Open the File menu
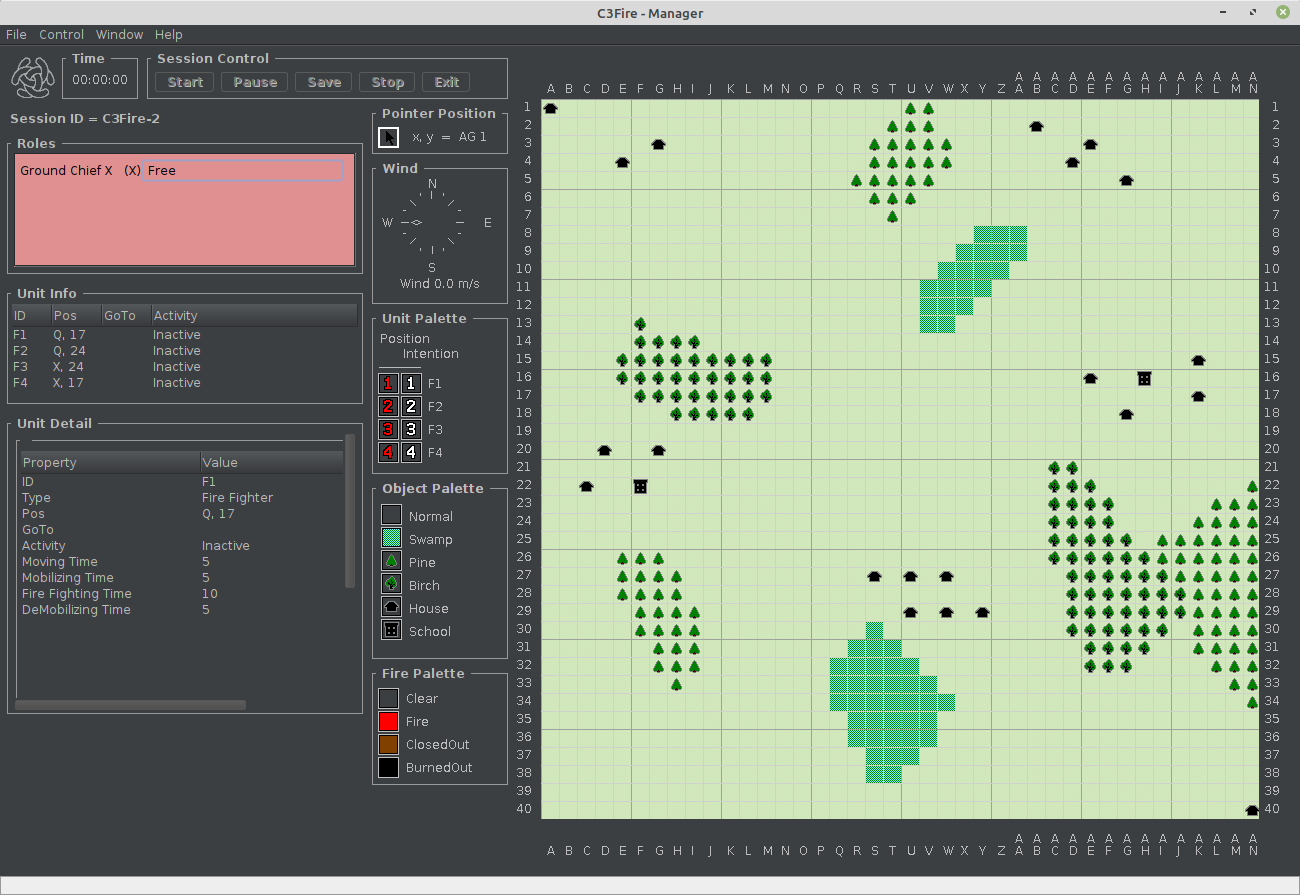The width and height of the screenshot is (1300, 895). (16, 34)
